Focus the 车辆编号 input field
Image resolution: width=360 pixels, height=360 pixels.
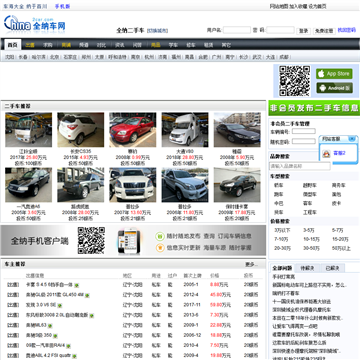304,131
